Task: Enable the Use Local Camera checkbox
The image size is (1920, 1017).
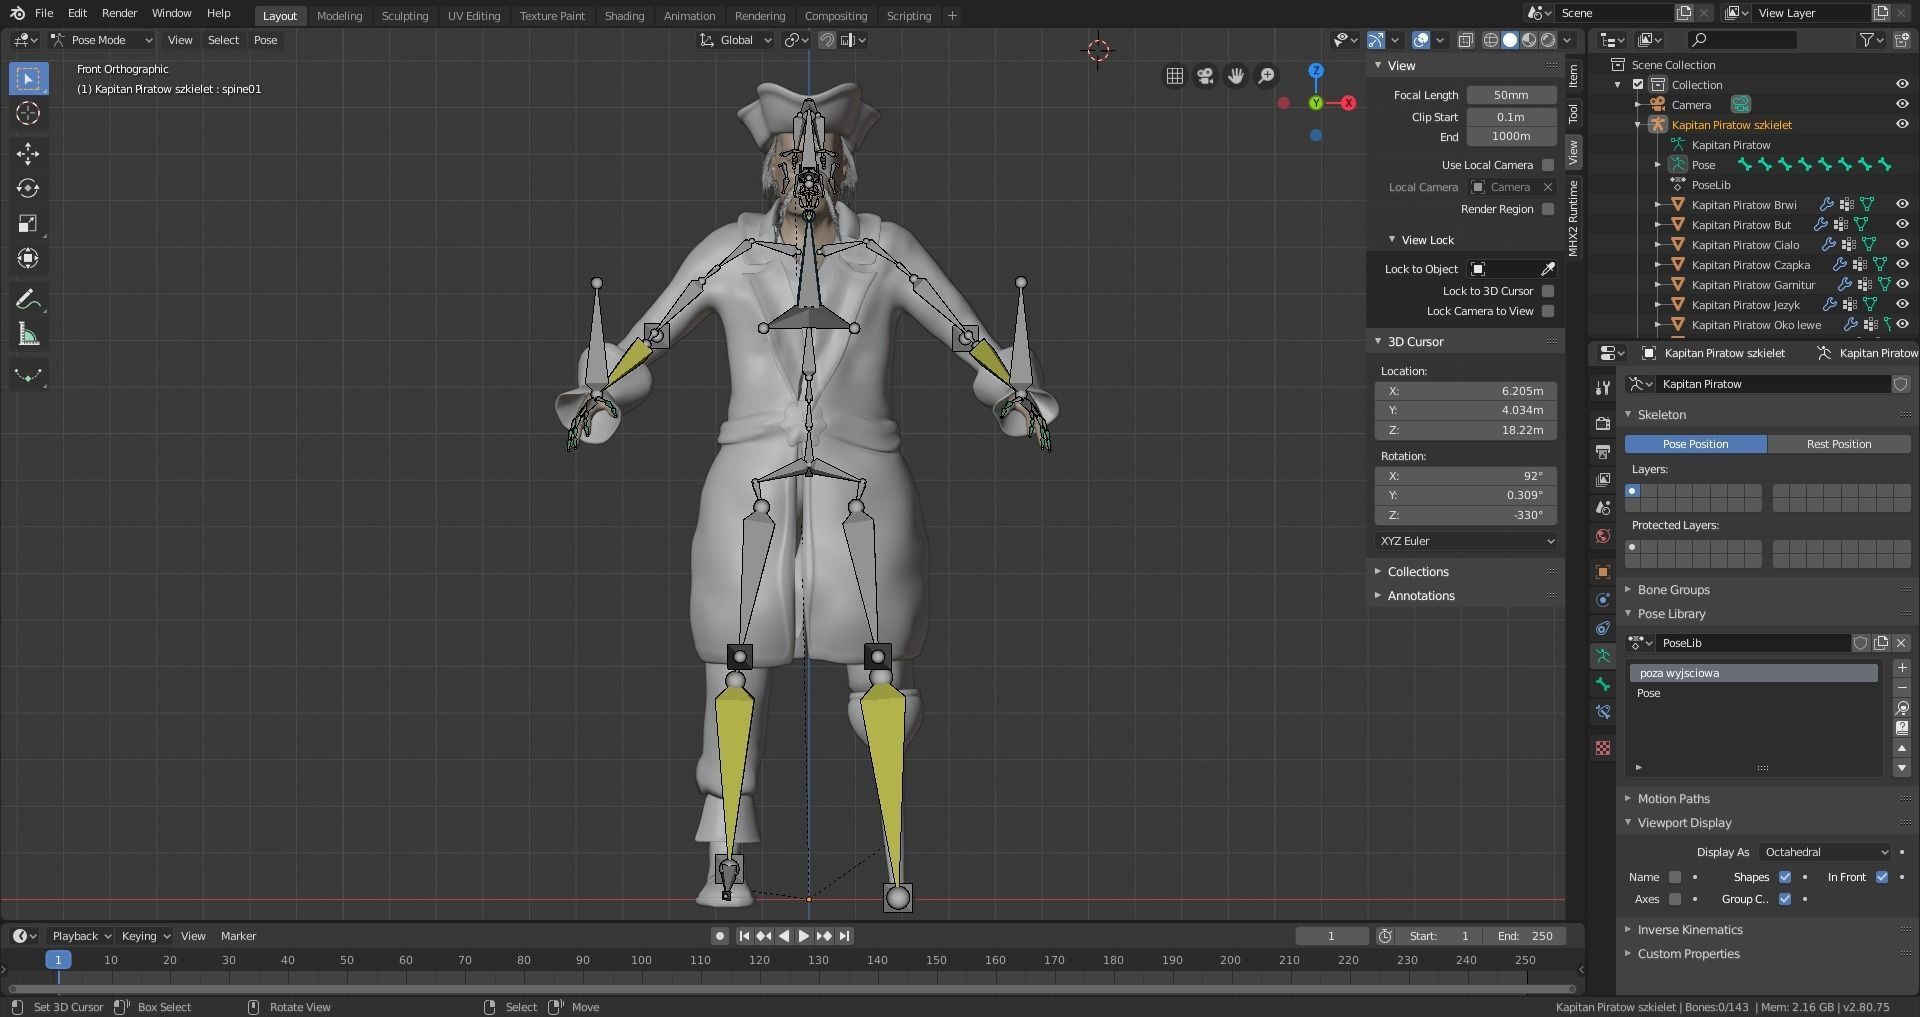Action: coord(1548,165)
